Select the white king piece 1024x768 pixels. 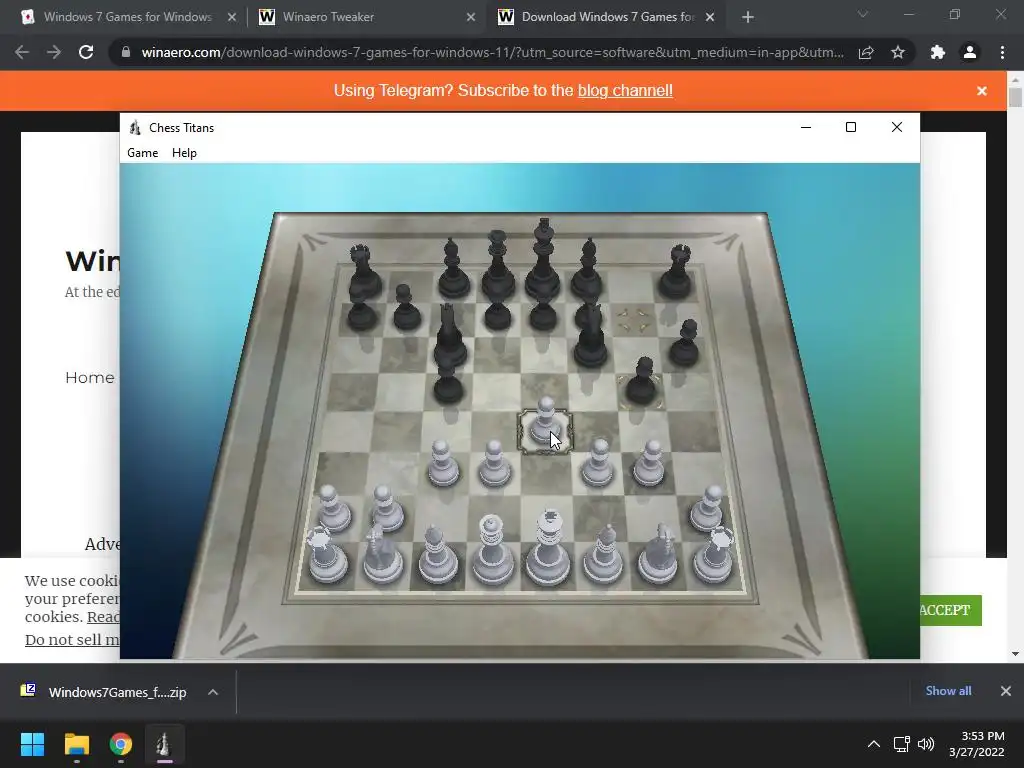coord(549,549)
